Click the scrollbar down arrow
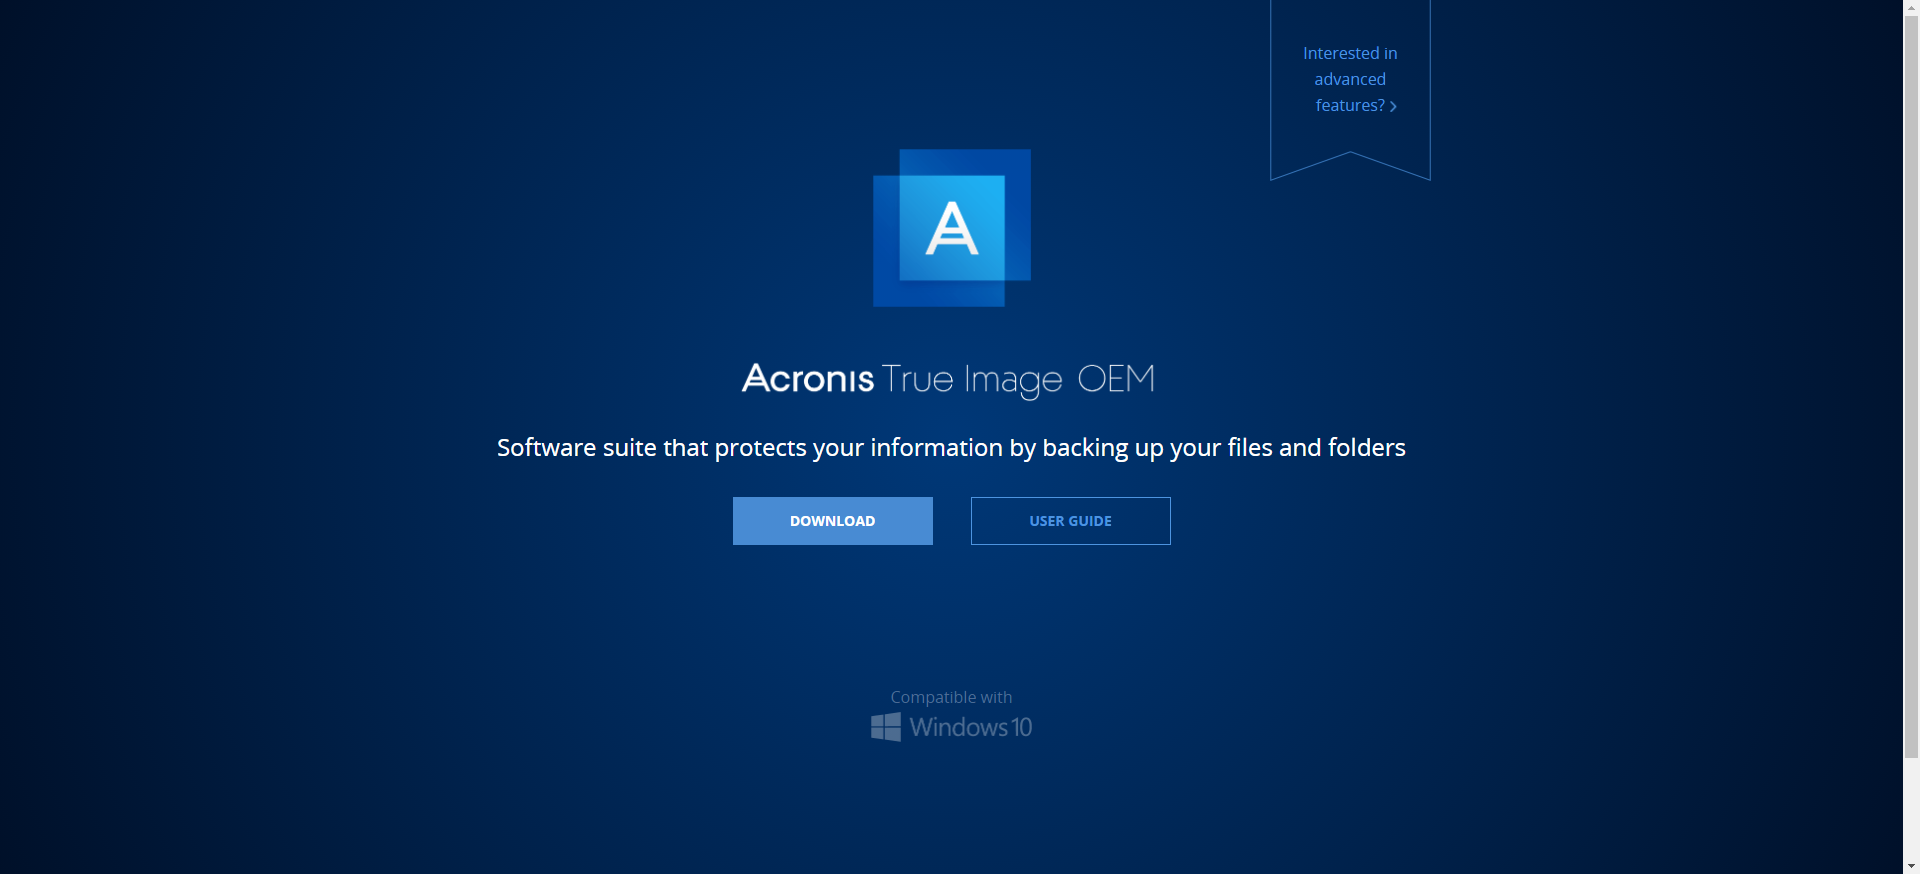 click(1911, 866)
